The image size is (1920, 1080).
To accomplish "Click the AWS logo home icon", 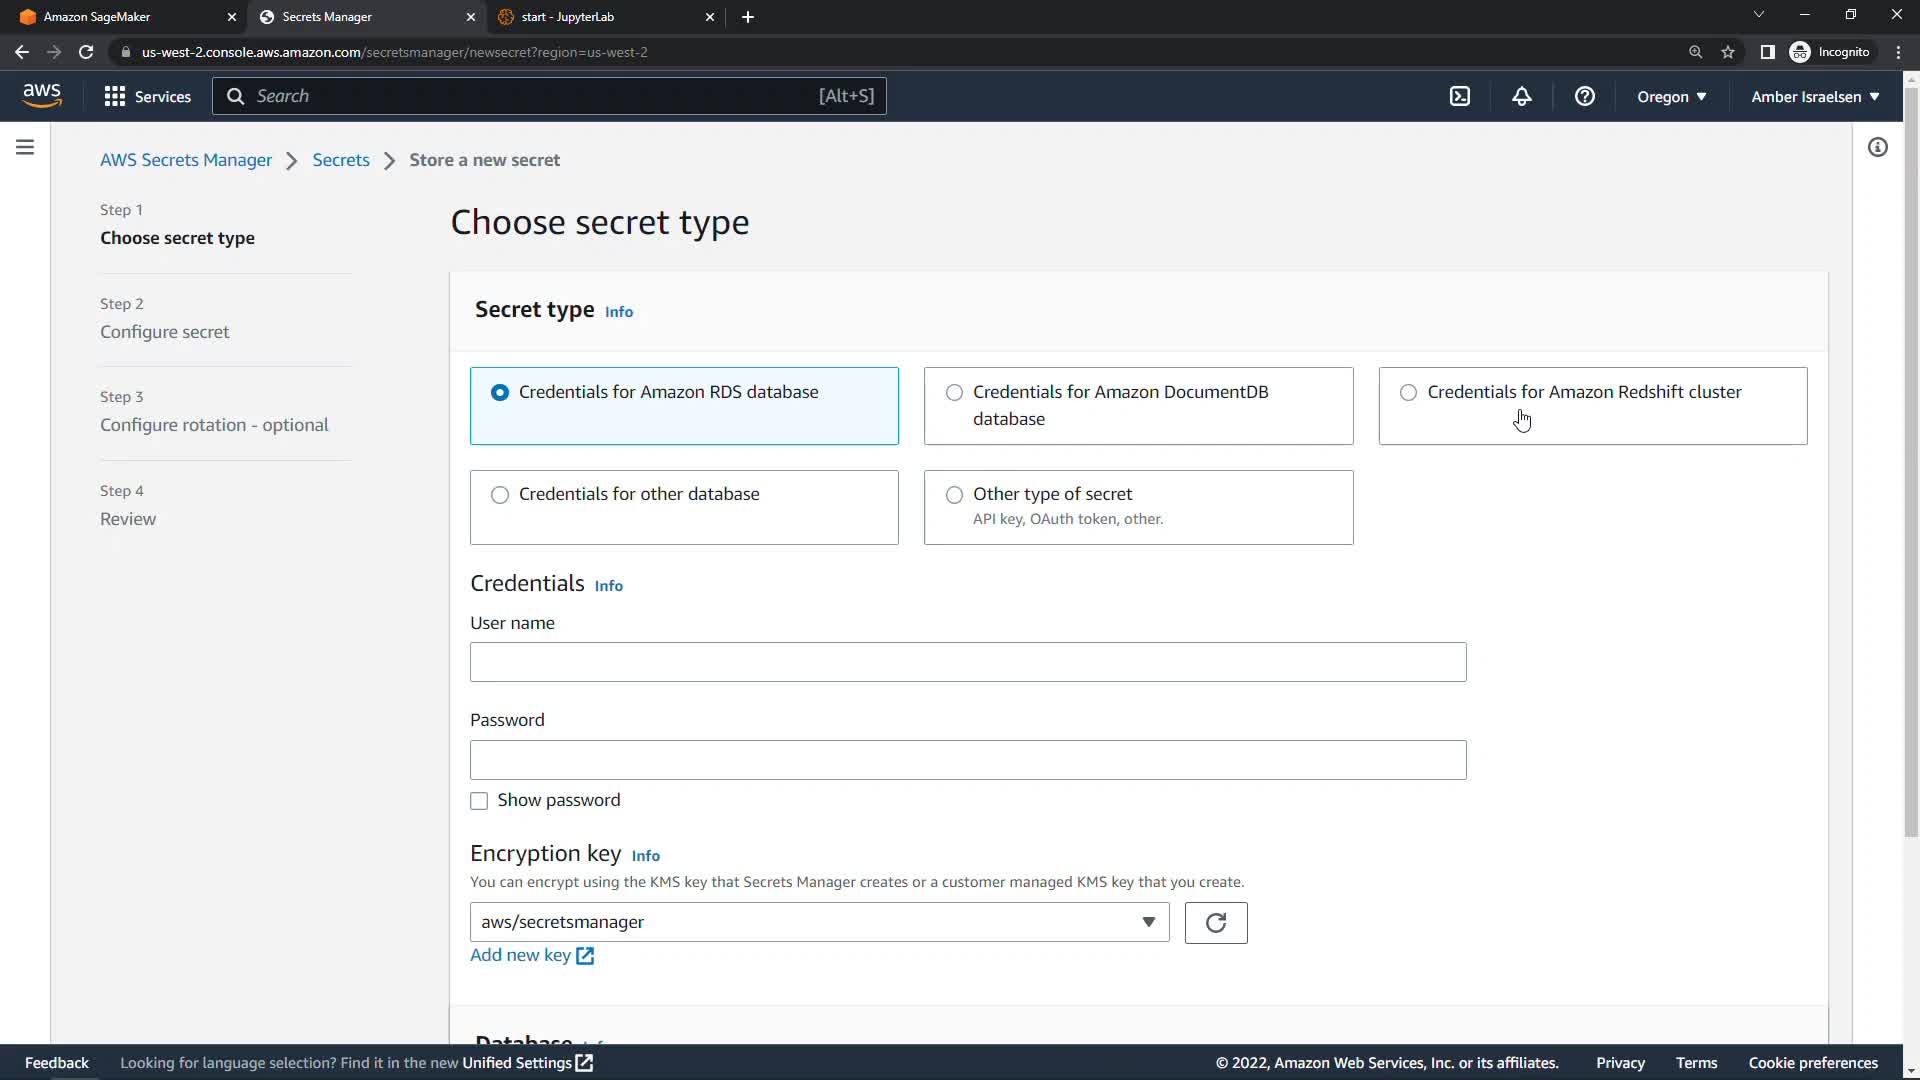I will [42, 95].
